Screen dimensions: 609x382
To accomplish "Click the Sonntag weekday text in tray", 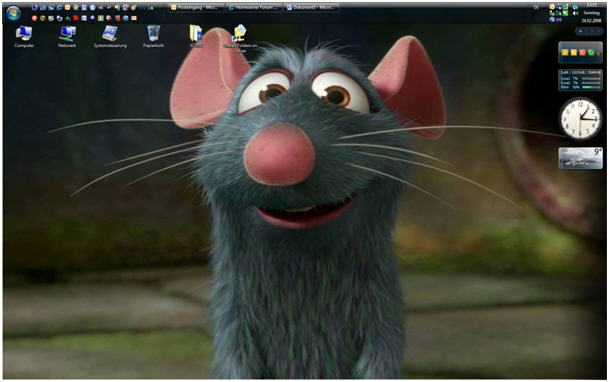I will pos(592,13).
